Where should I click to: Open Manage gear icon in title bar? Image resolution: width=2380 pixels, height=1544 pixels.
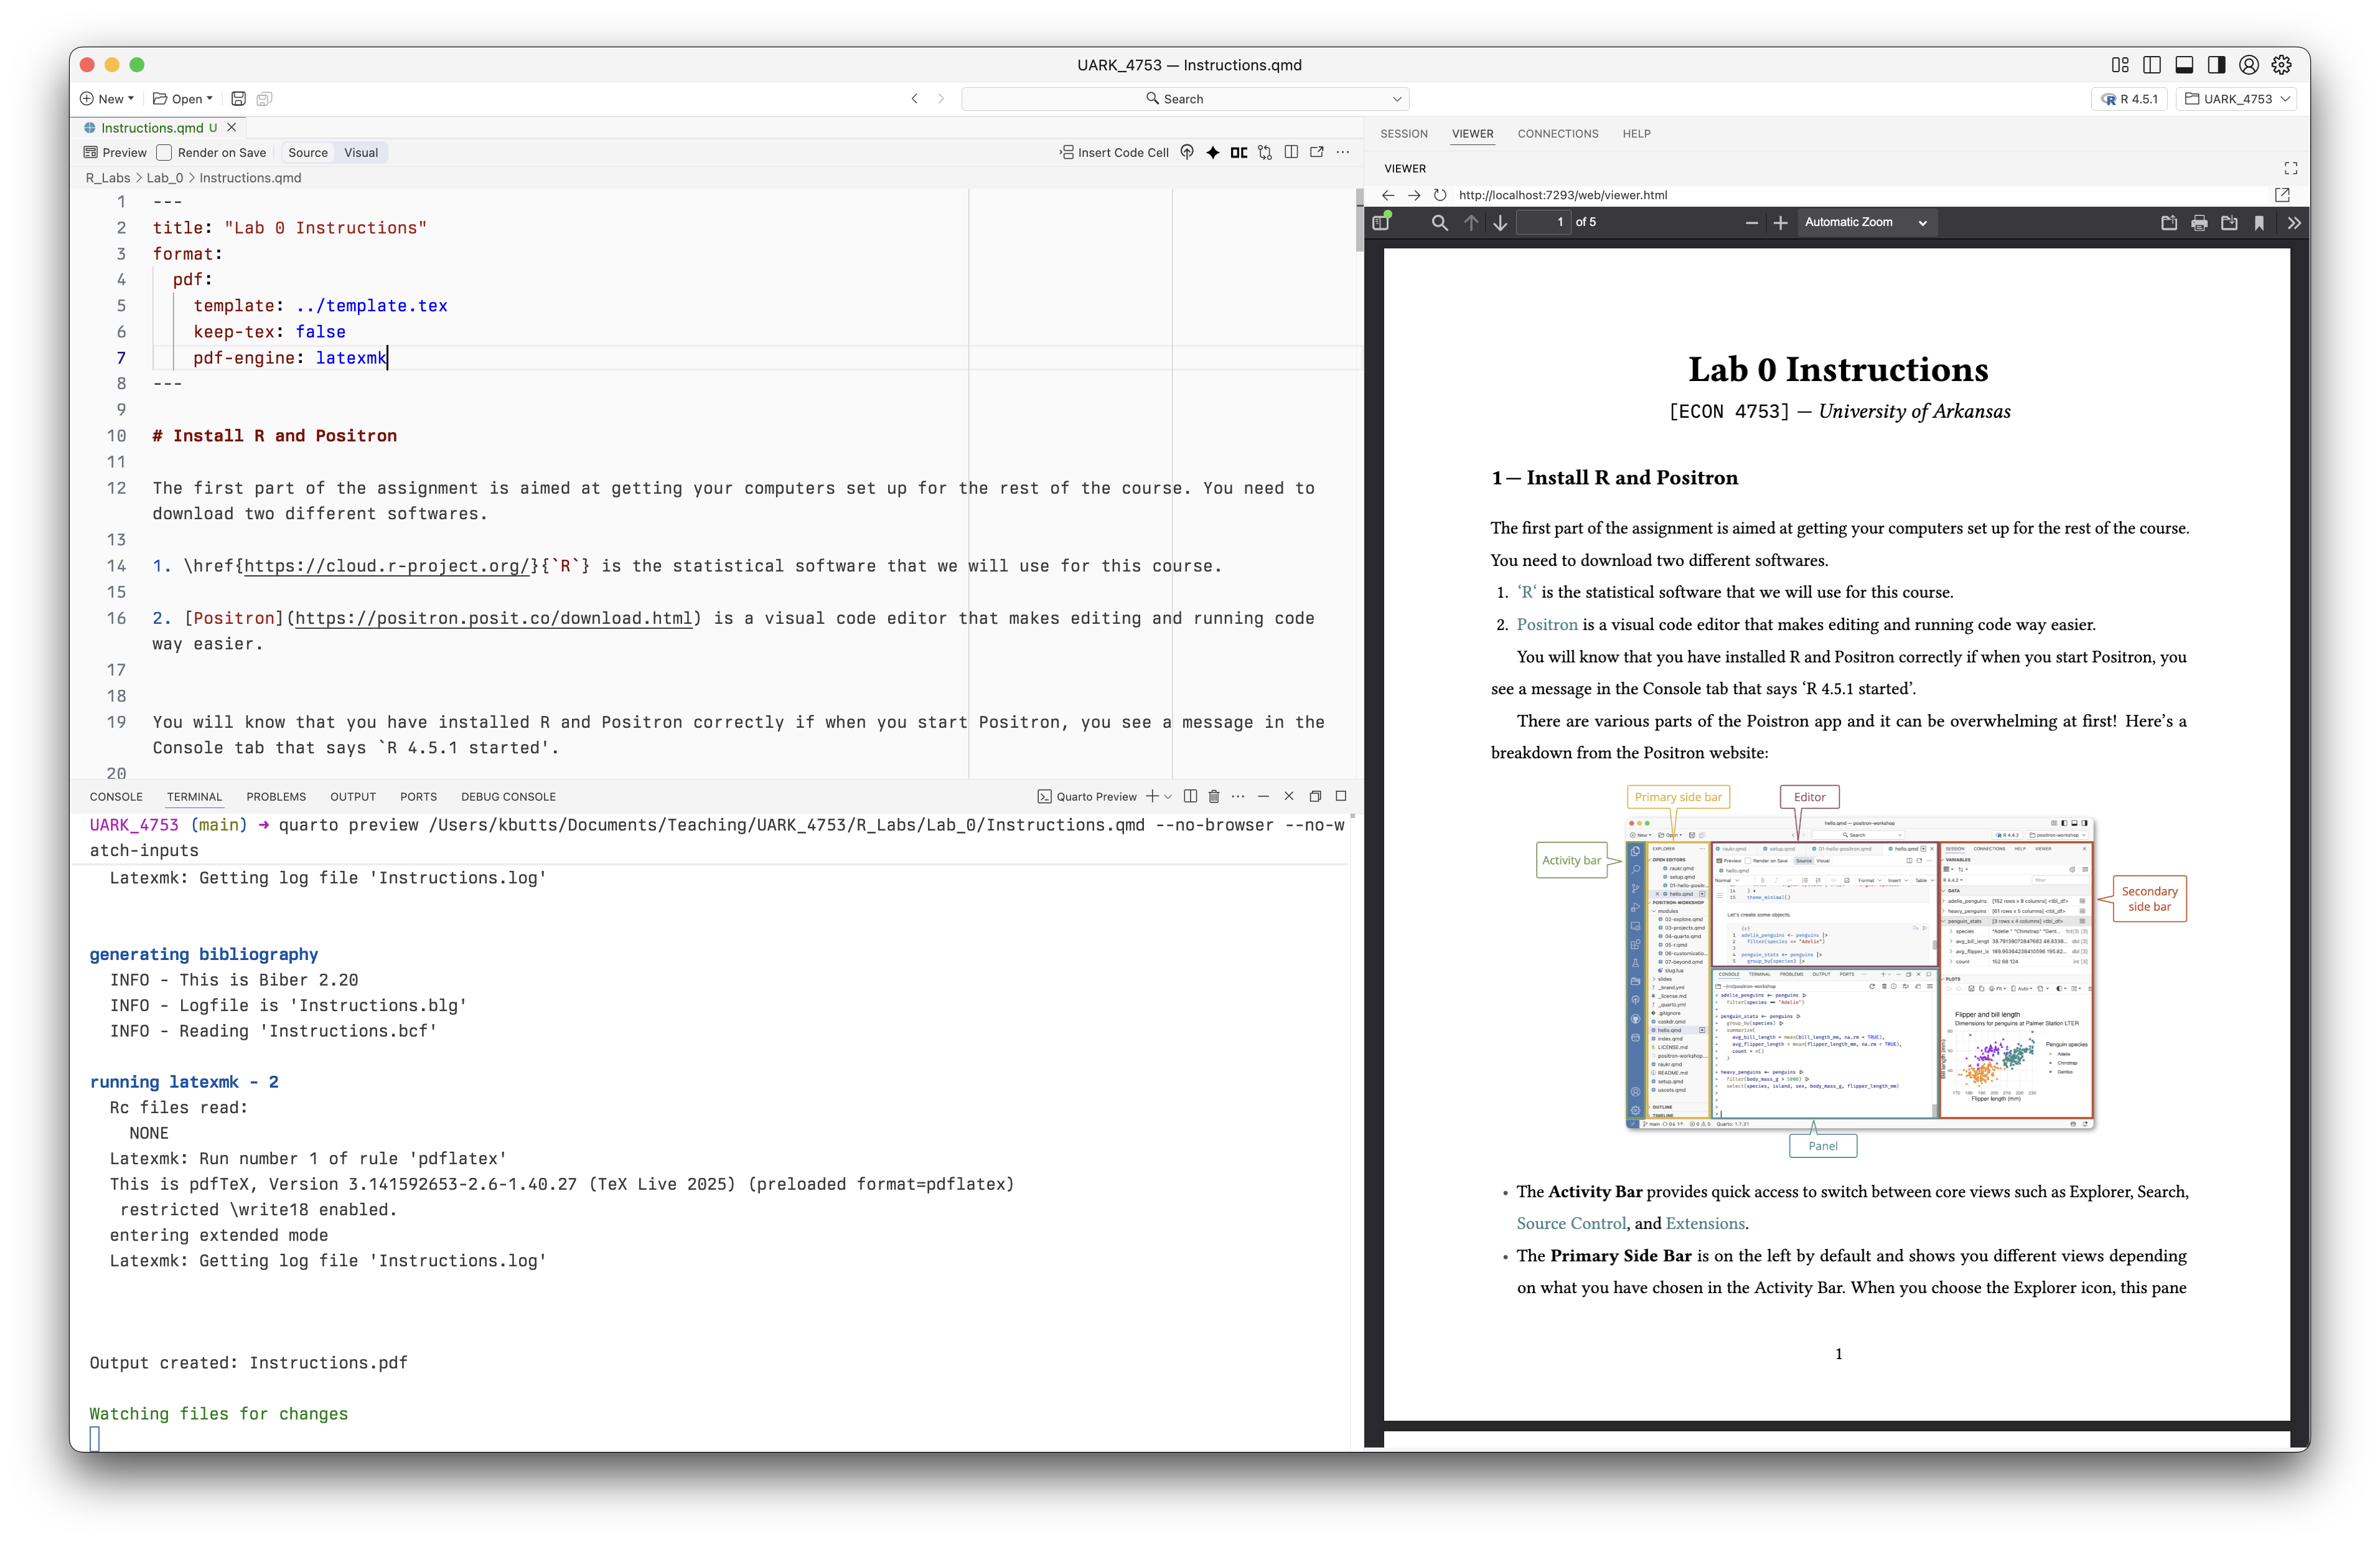[2282, 65]
